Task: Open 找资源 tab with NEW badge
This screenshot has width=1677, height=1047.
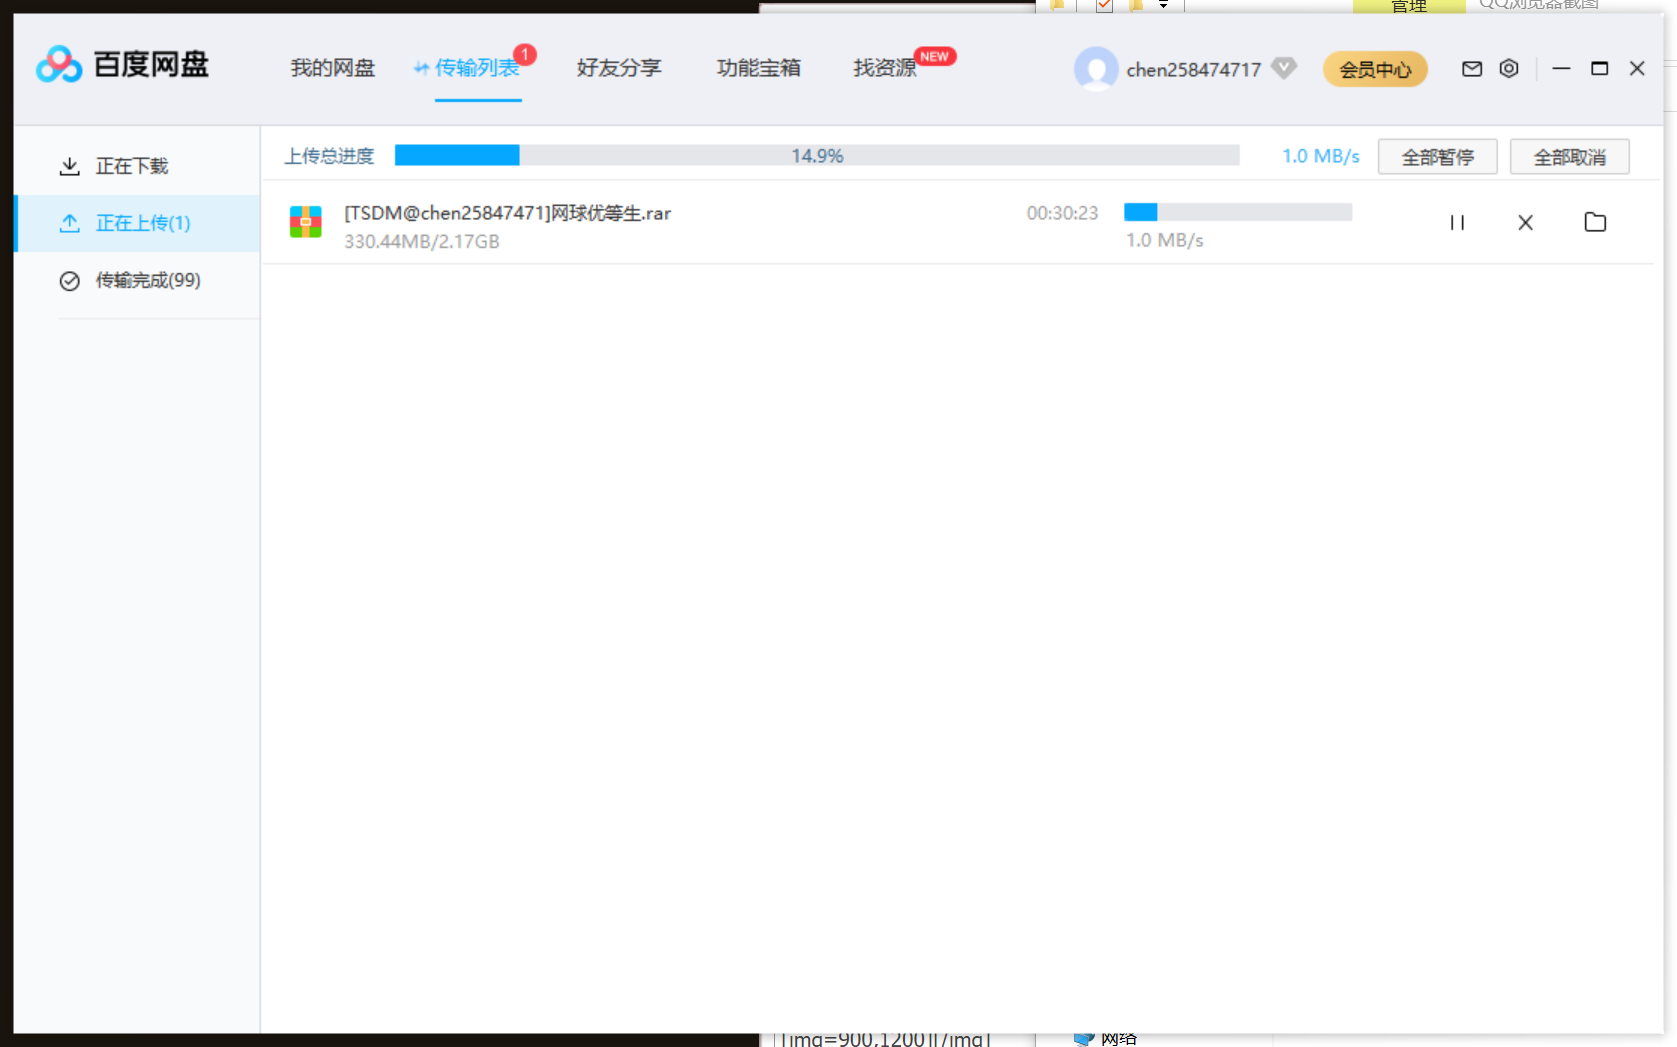Action: pos(884,68)
